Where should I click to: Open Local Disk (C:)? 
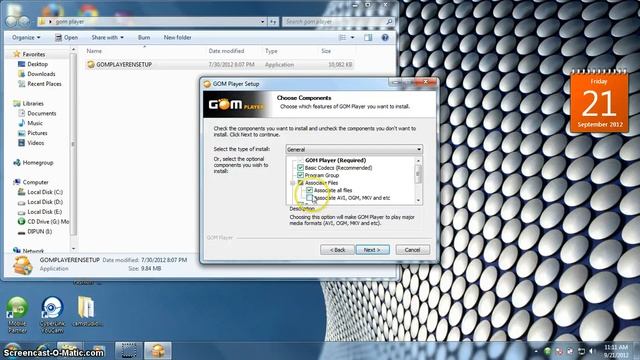point(45,192)
